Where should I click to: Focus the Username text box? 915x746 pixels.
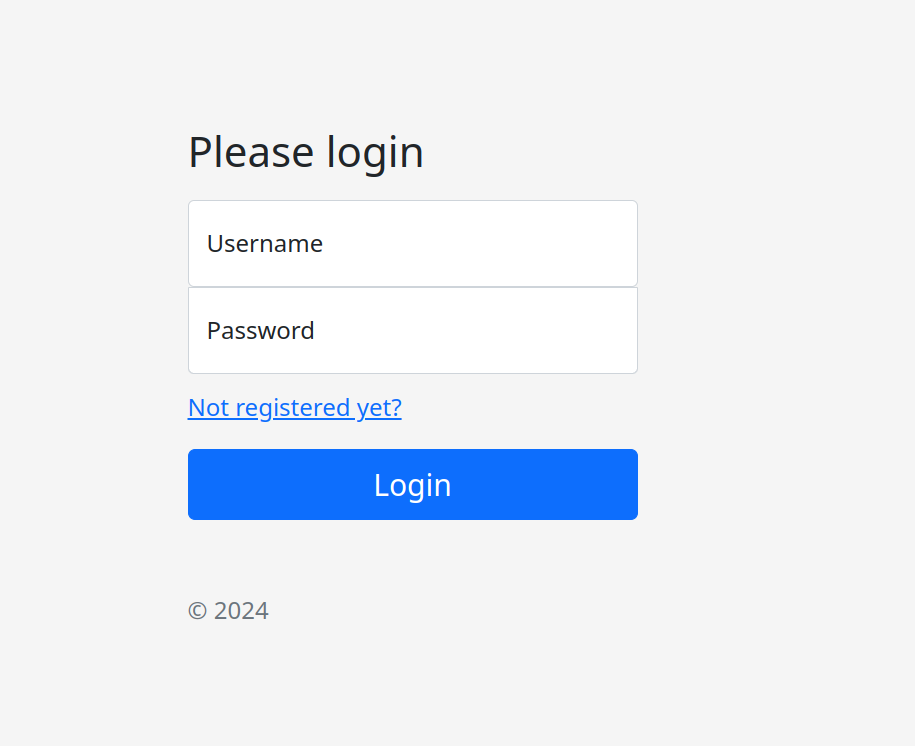click(x=412, y=243)
